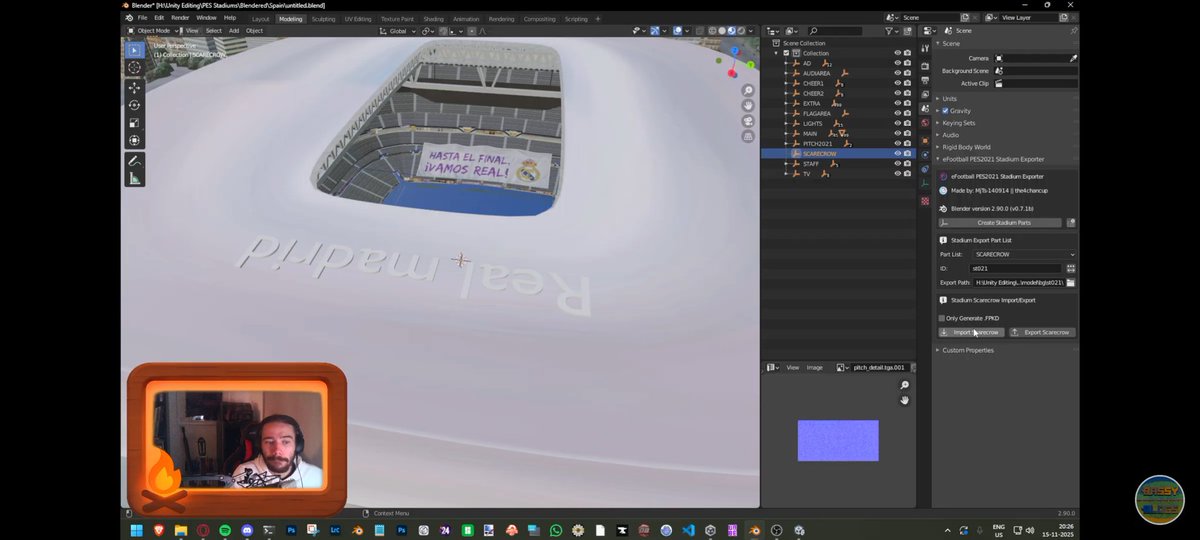This screenshot has width=1200, height=540.
Task: Click the Blender logo menu icon
Action: tap(127, 18)
